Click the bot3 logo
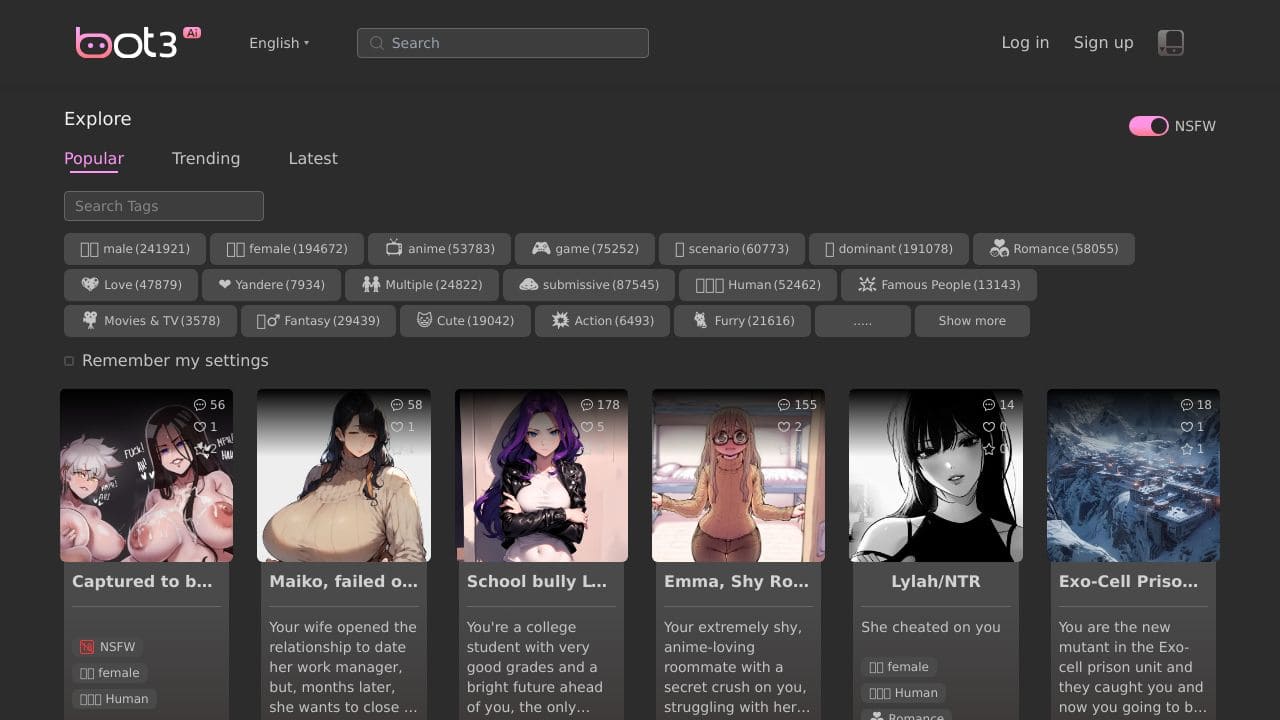This screenshot has width=1280, height=720. 138,42
